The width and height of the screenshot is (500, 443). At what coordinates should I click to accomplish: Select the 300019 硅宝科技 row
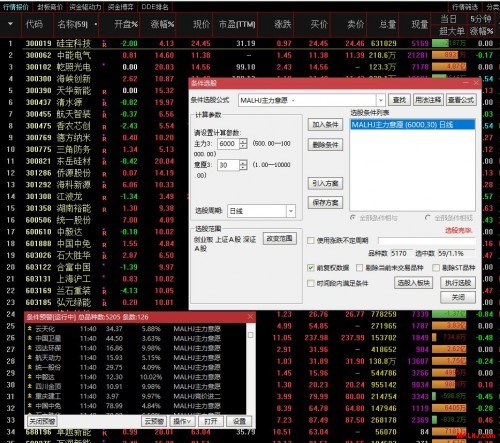[x=250, y=43]
